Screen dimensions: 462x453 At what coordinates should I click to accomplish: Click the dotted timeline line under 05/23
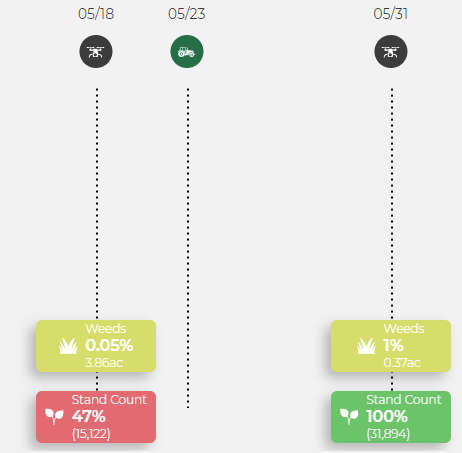click(x=188, y=248)
